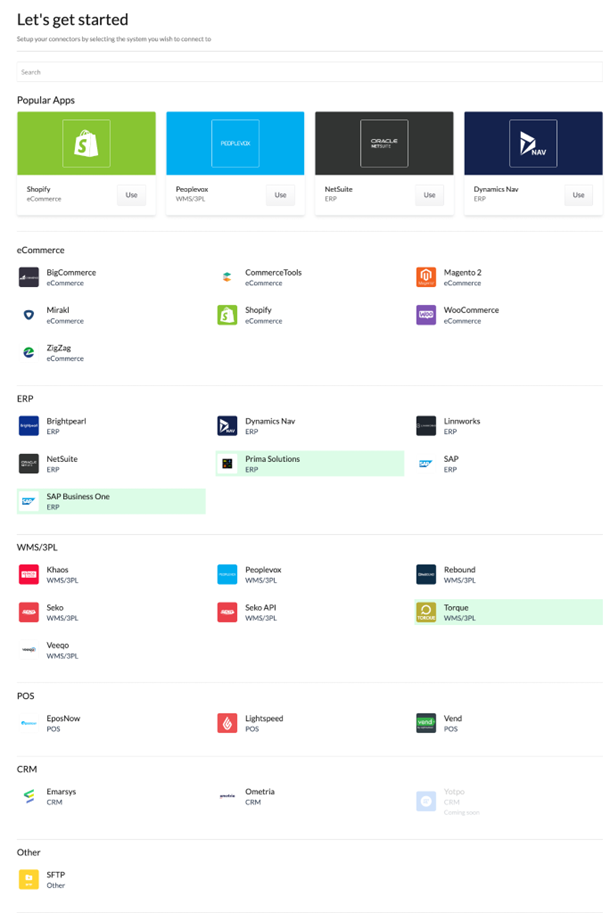Click the Dynamics Nav card image
This screenshot has width=610, height=913.
point(533,143)
